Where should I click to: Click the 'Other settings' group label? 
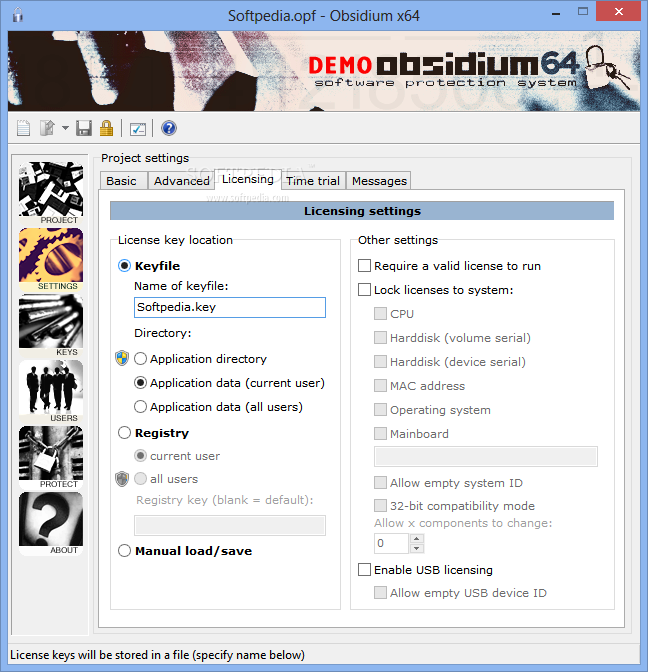[x=398, y=240]
